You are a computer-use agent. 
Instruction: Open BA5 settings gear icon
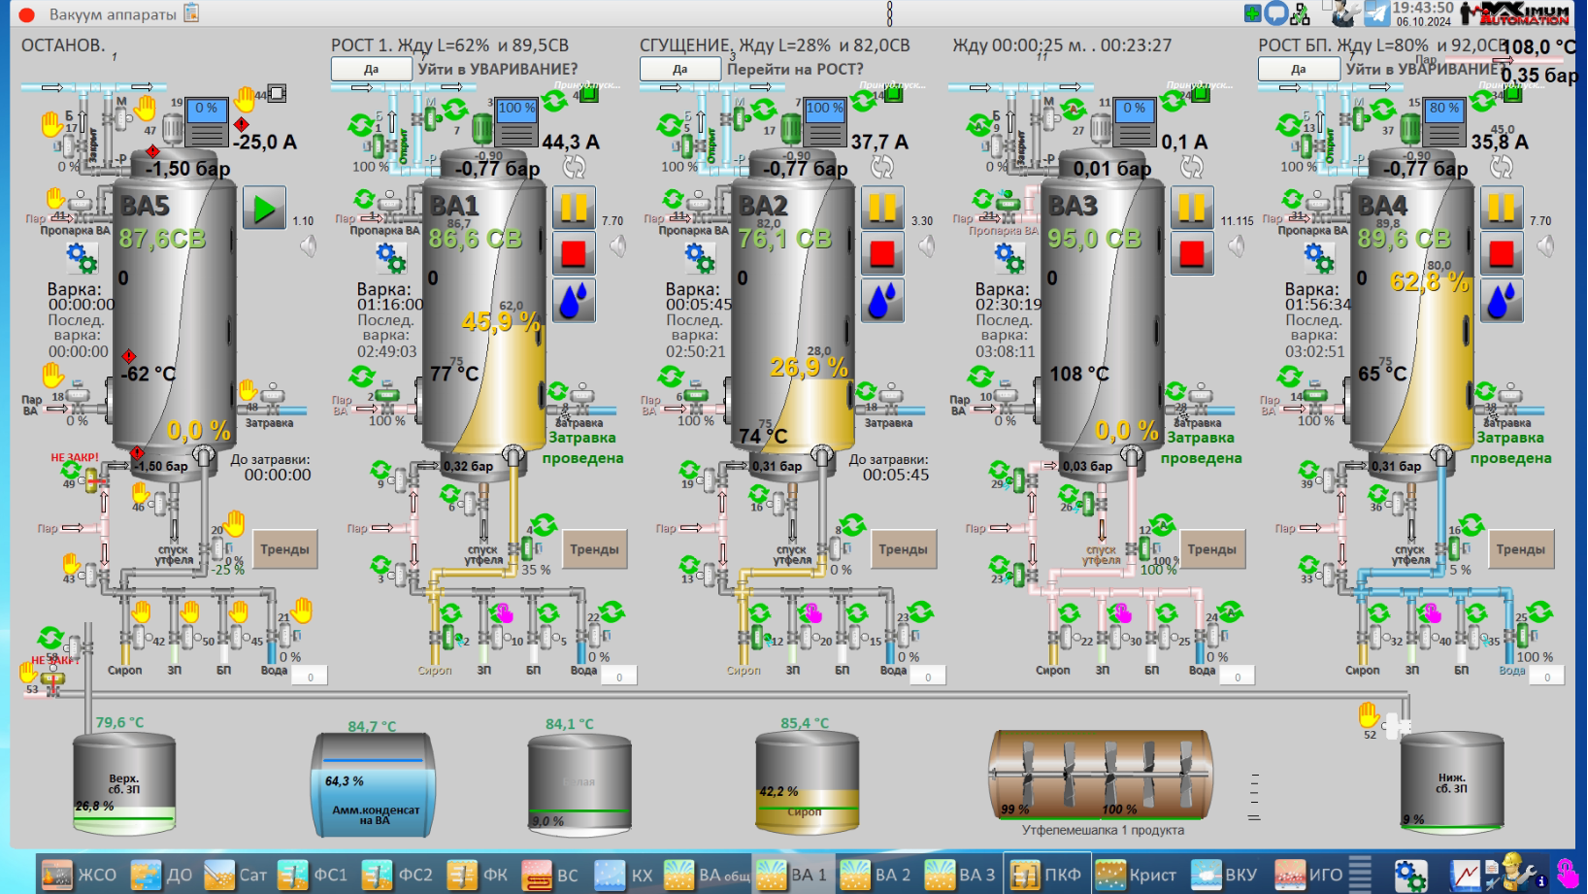pyautogui.click(x=81, y=258)
